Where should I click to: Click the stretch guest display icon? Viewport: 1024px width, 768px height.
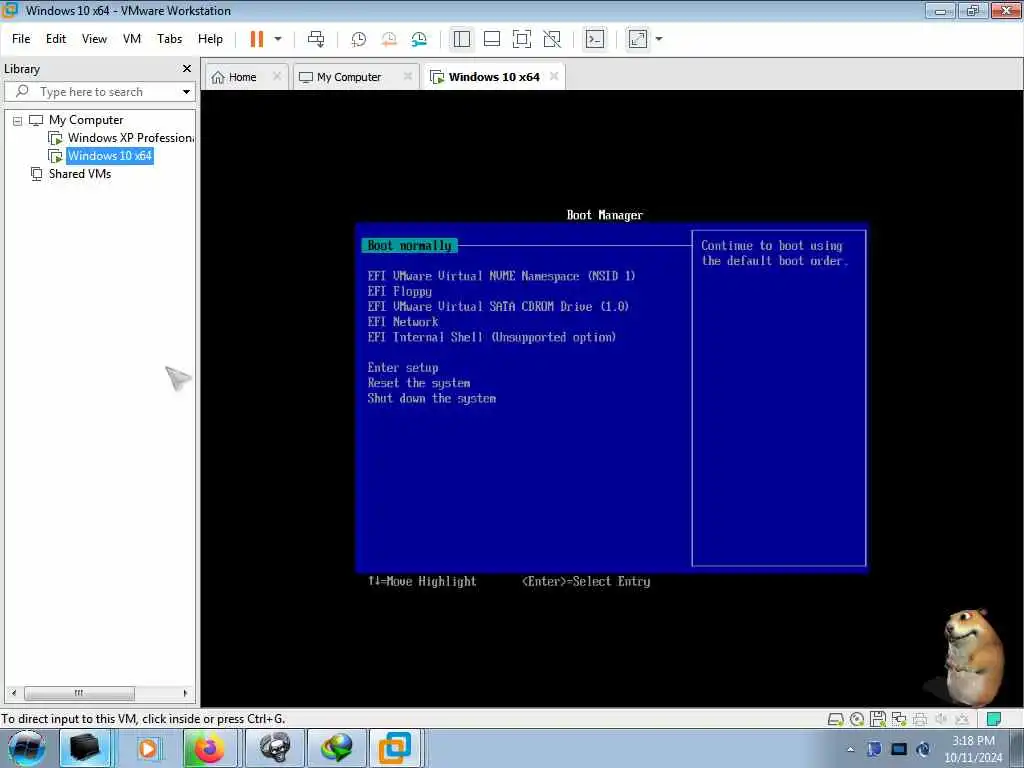tap(638, 39)
